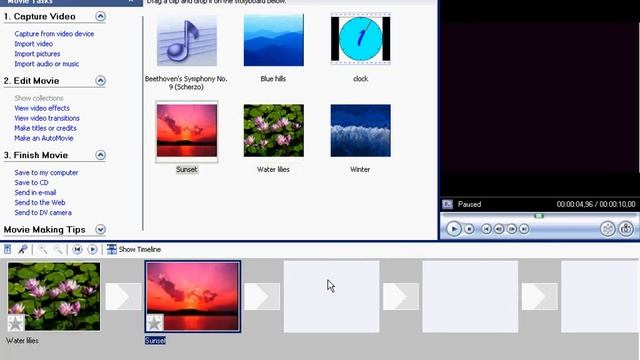
Task: Collapse the Finish Movie section
Action: click(100, 155)
